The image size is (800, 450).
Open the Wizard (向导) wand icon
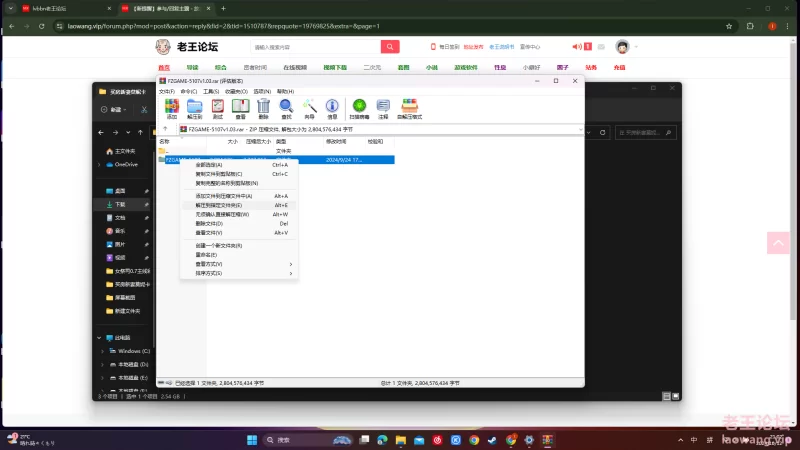309,109
